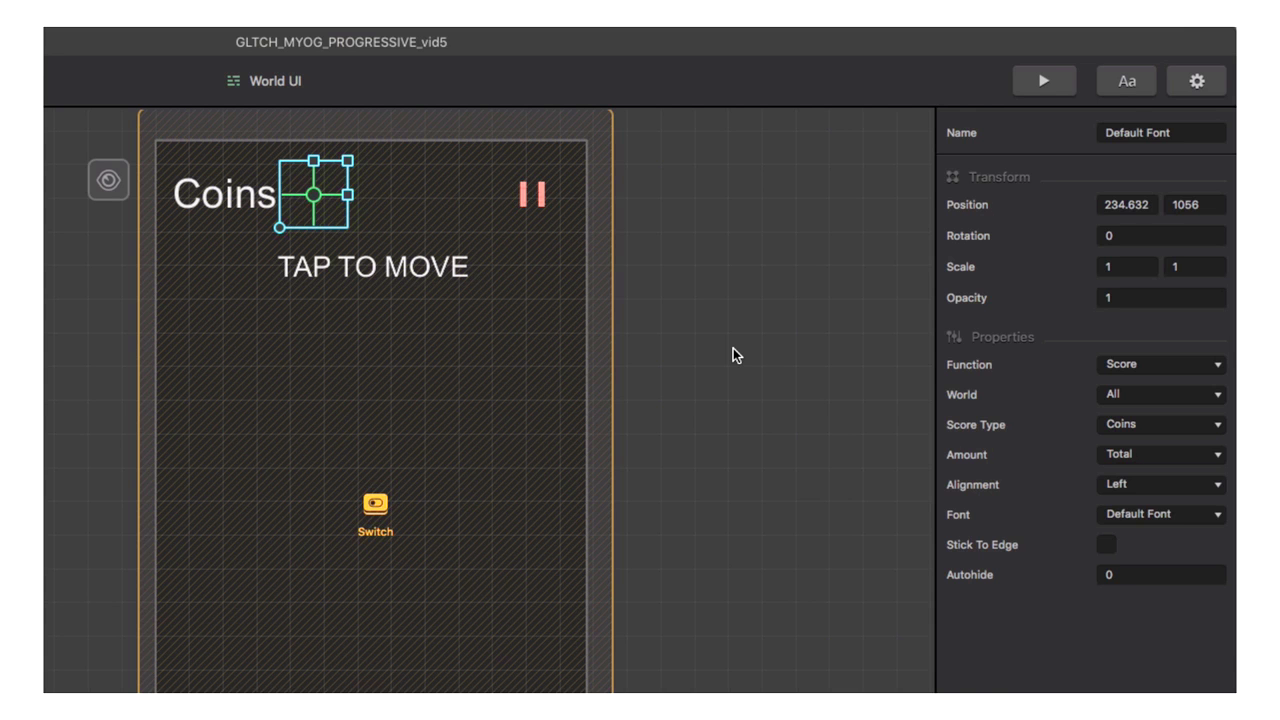Click the green center pivot handle

313,194
